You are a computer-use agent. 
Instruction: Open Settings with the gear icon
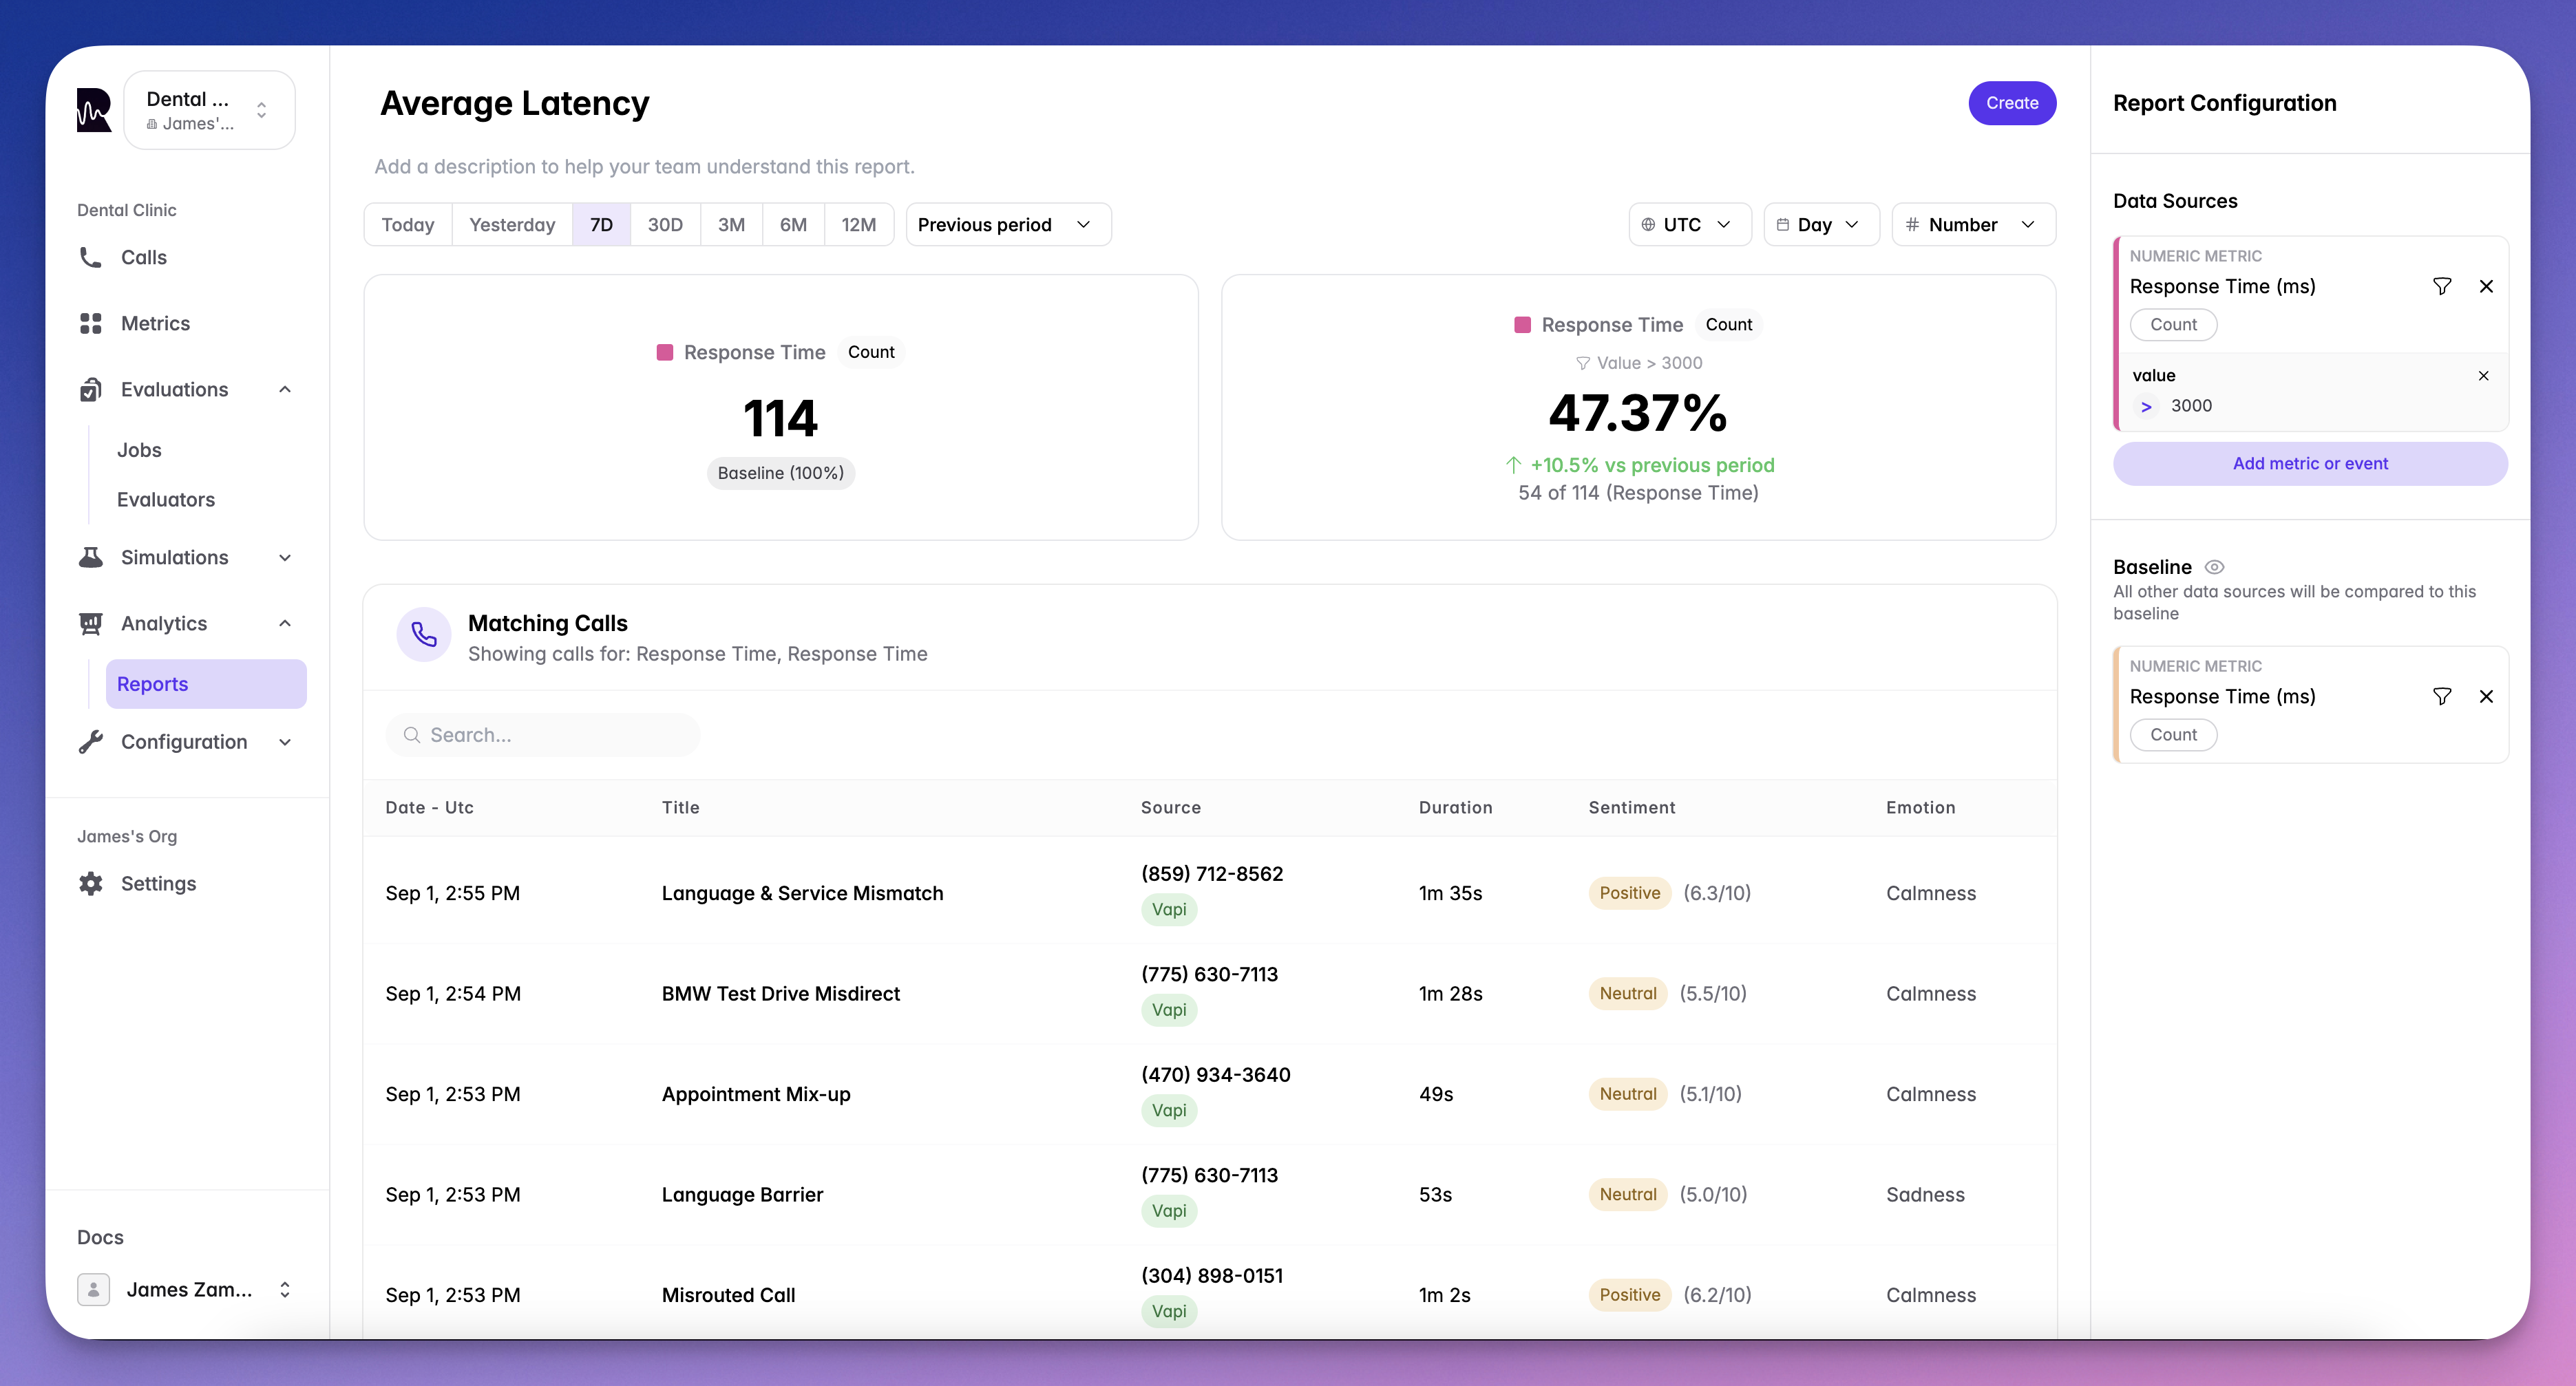pyautogui.click(x=91, y=883)
